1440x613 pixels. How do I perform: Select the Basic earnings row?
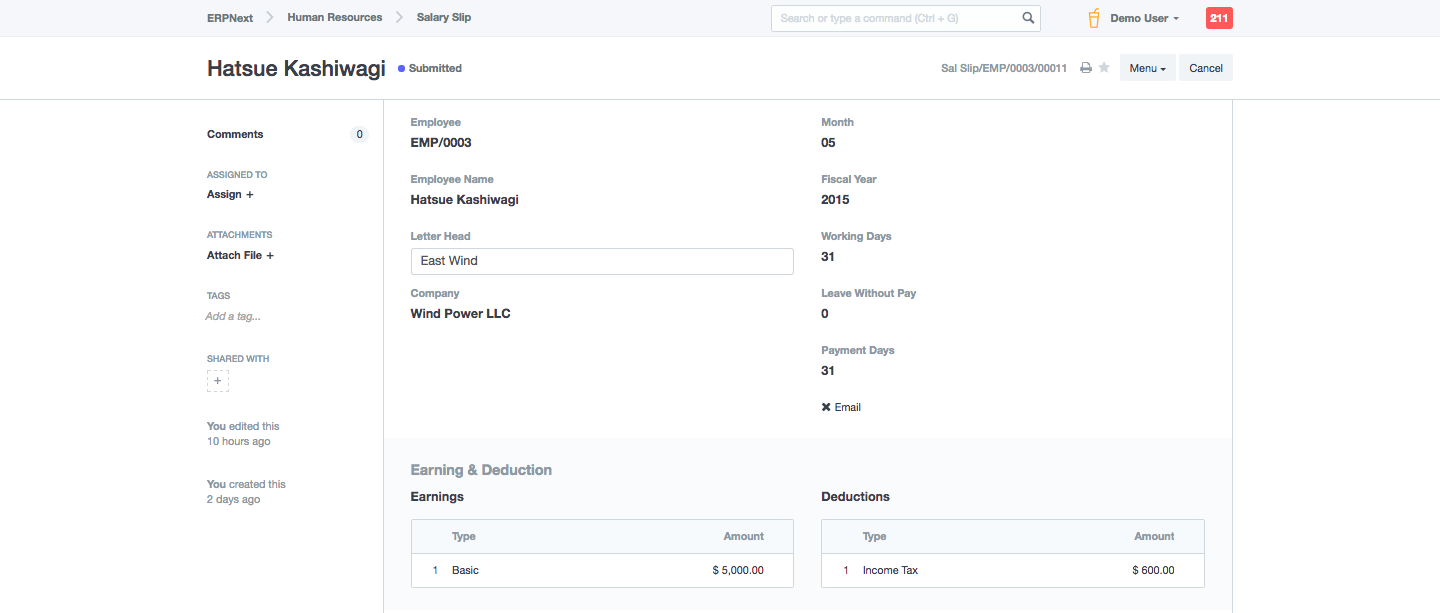602,570
